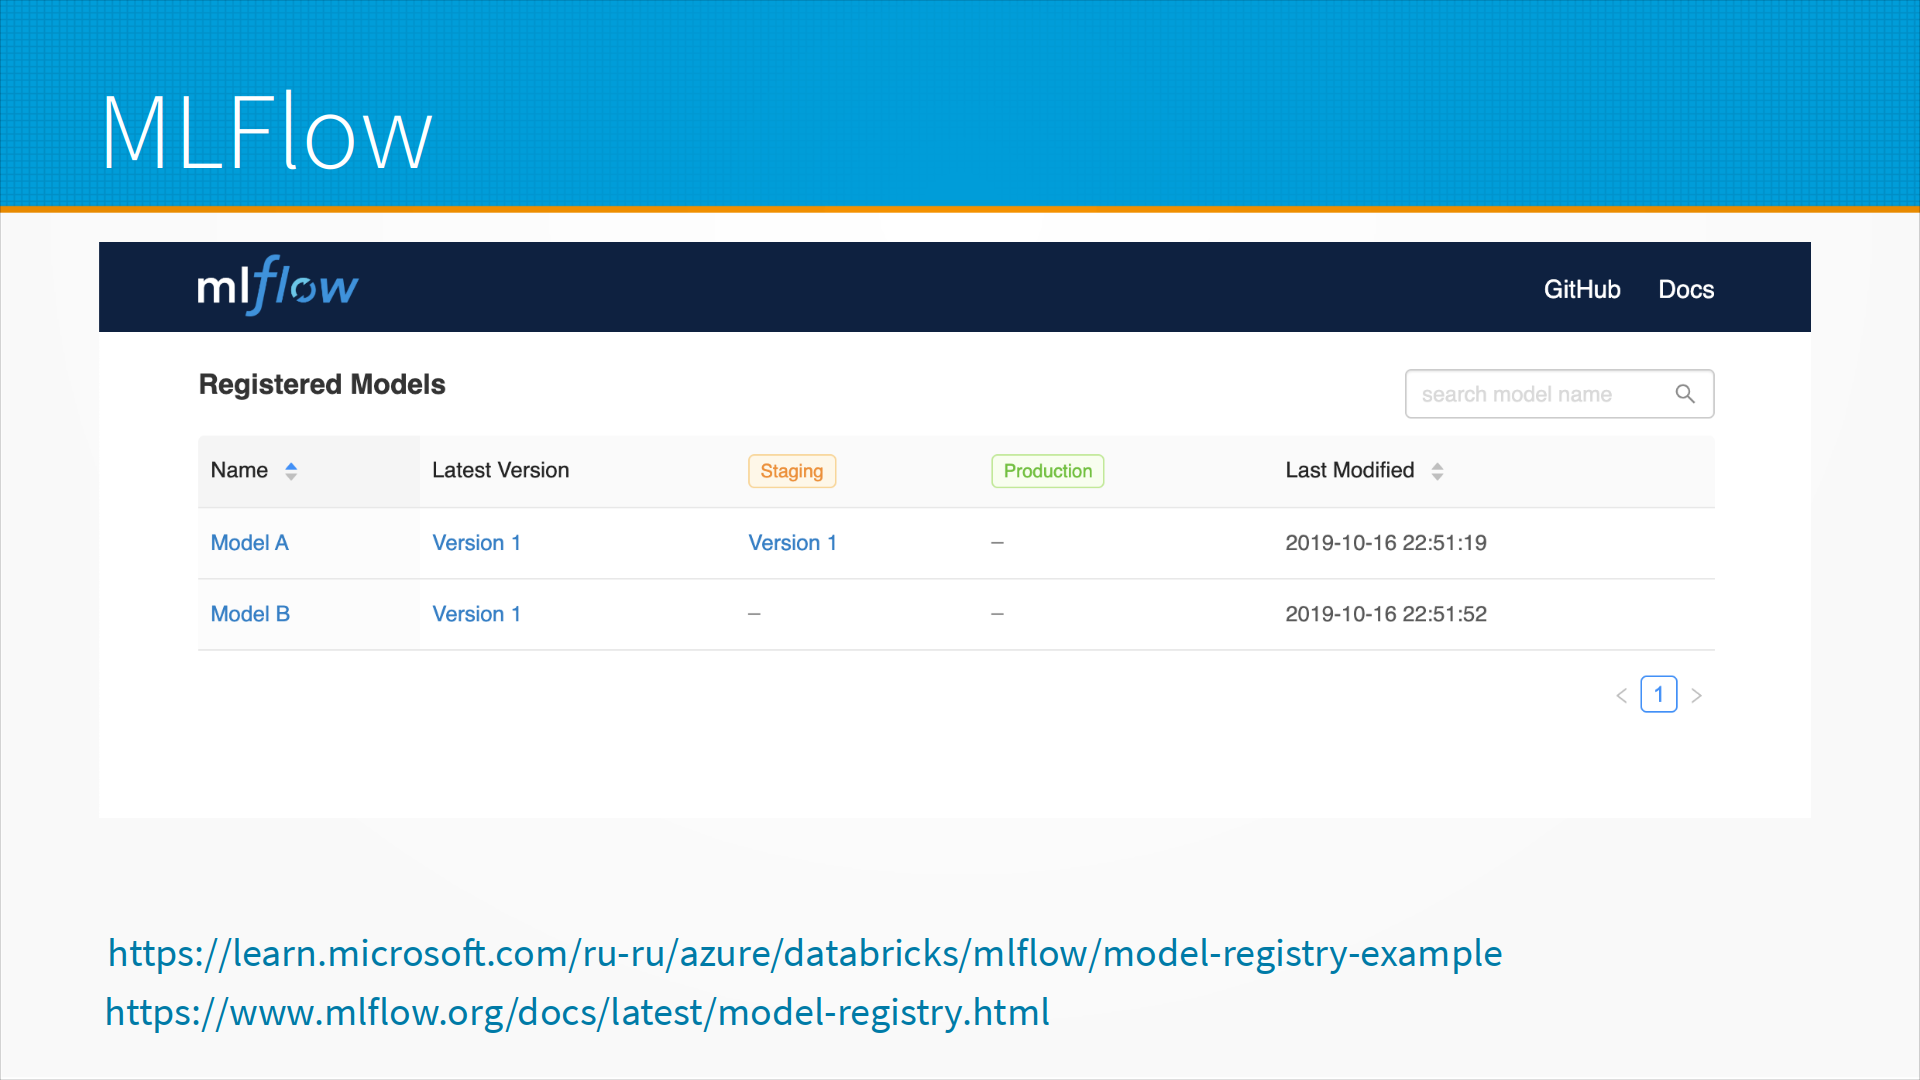Open Model B latest Version 1

tap(476, 614)
